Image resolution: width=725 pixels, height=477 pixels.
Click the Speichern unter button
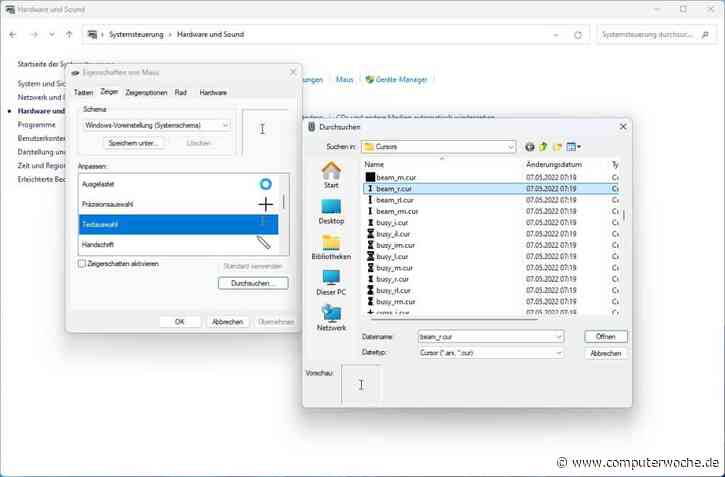(133, 143)
